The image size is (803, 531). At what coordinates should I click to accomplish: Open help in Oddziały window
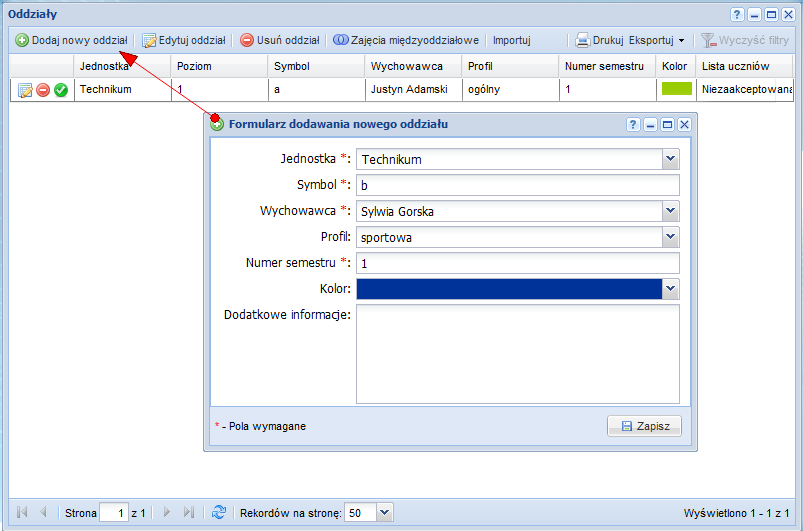(736, 14)
